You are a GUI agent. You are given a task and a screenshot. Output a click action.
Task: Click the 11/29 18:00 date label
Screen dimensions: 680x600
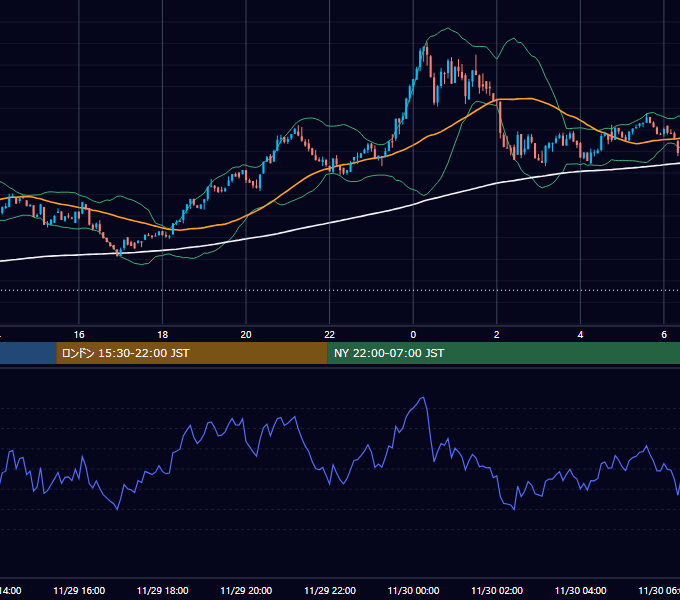(163, 590)
